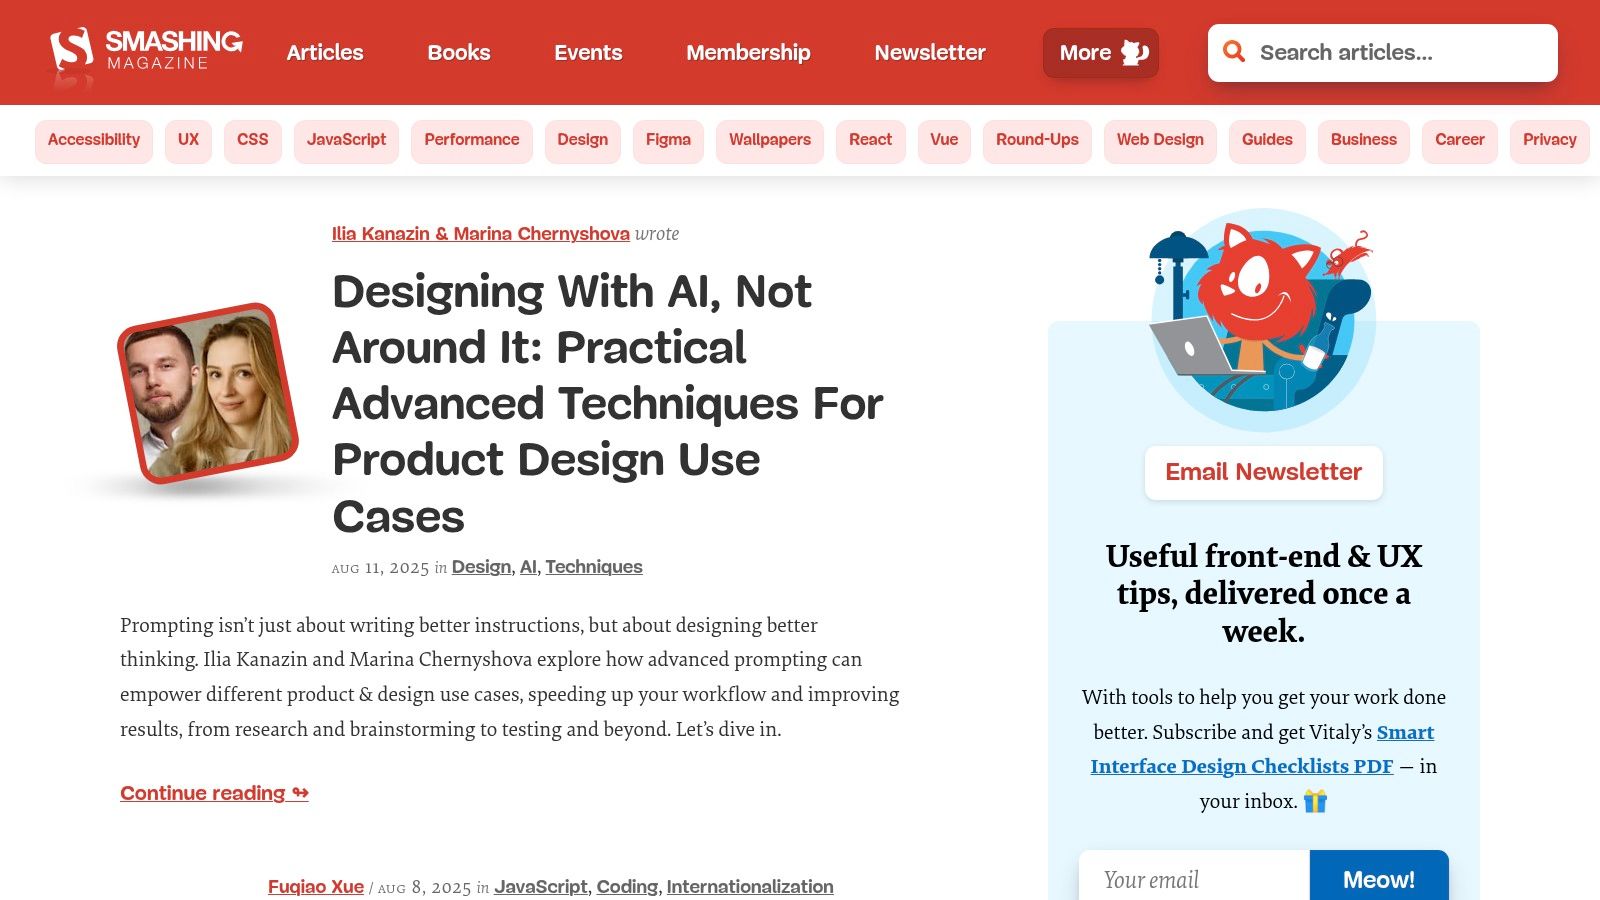
Task: Select the Round-Ups category tag
Action: (x=1037, y=140)
